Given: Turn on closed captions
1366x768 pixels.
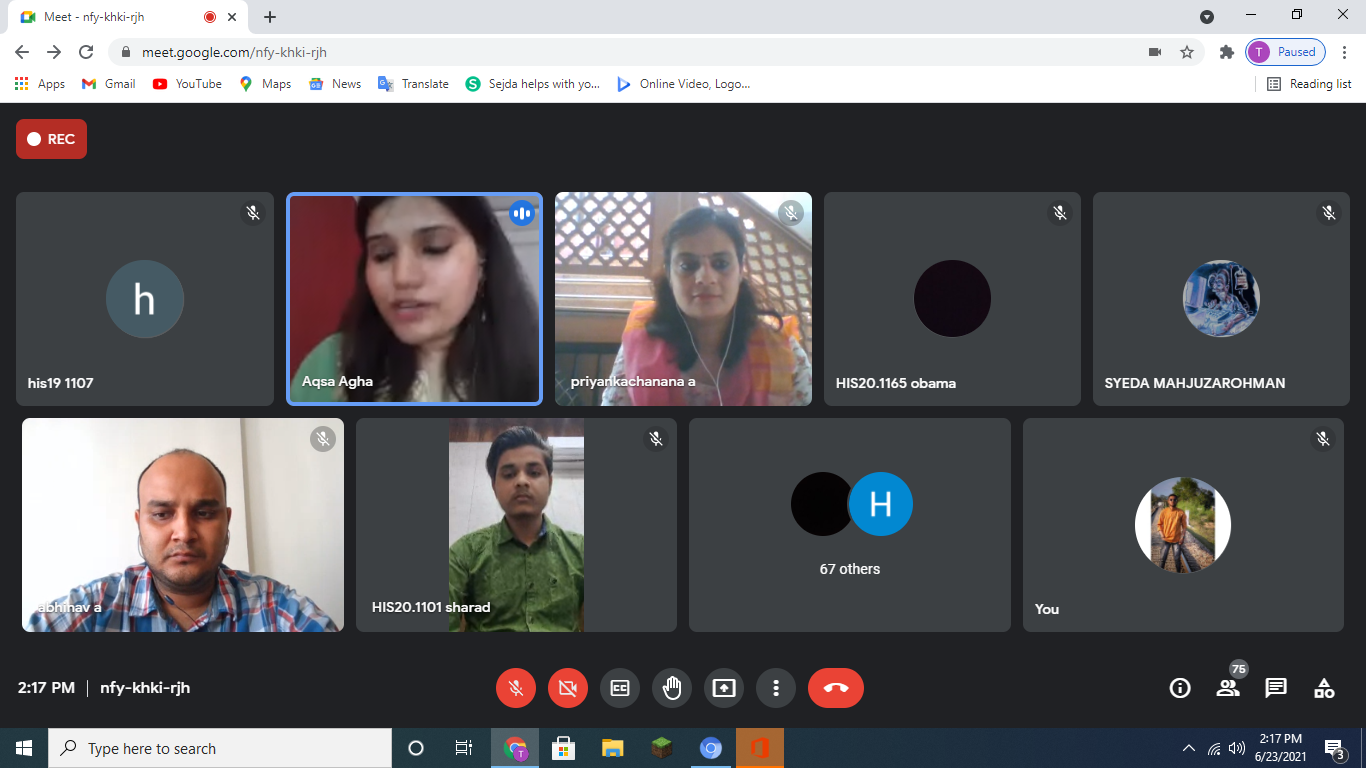Looking at the screenshot, I should point(620,688).
